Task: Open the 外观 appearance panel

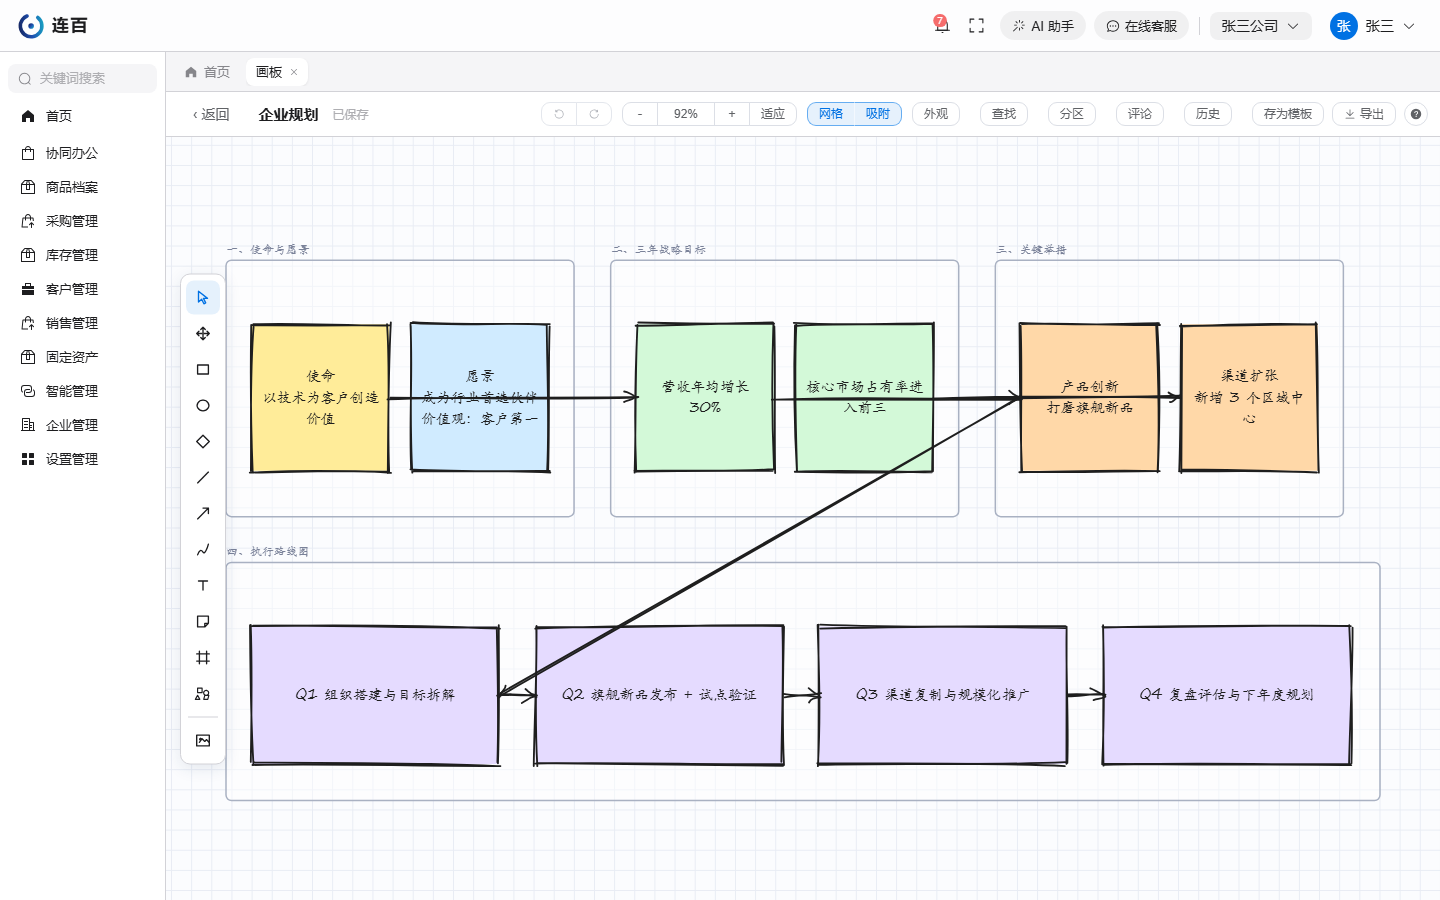Action: click(x=936, y=114)
